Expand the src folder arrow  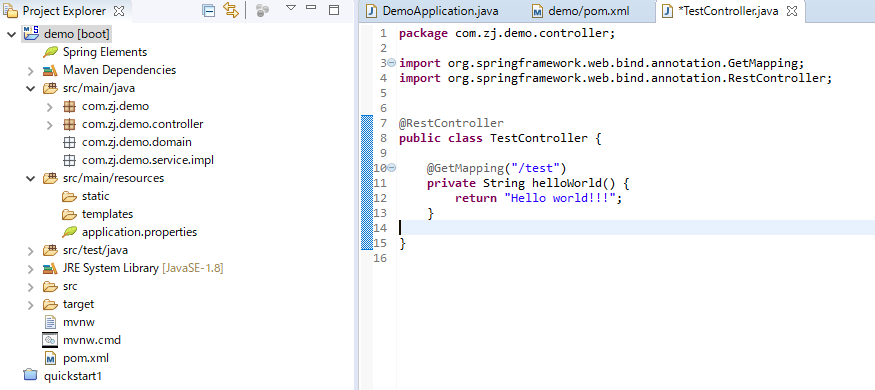coord(30,287)
